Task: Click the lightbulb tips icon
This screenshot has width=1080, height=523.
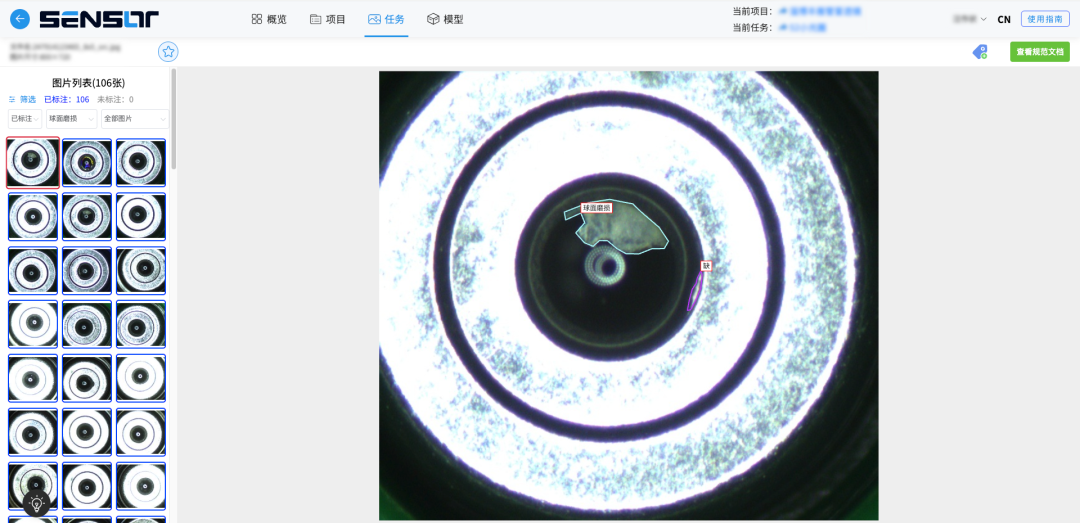Action: tap(37, 504)
